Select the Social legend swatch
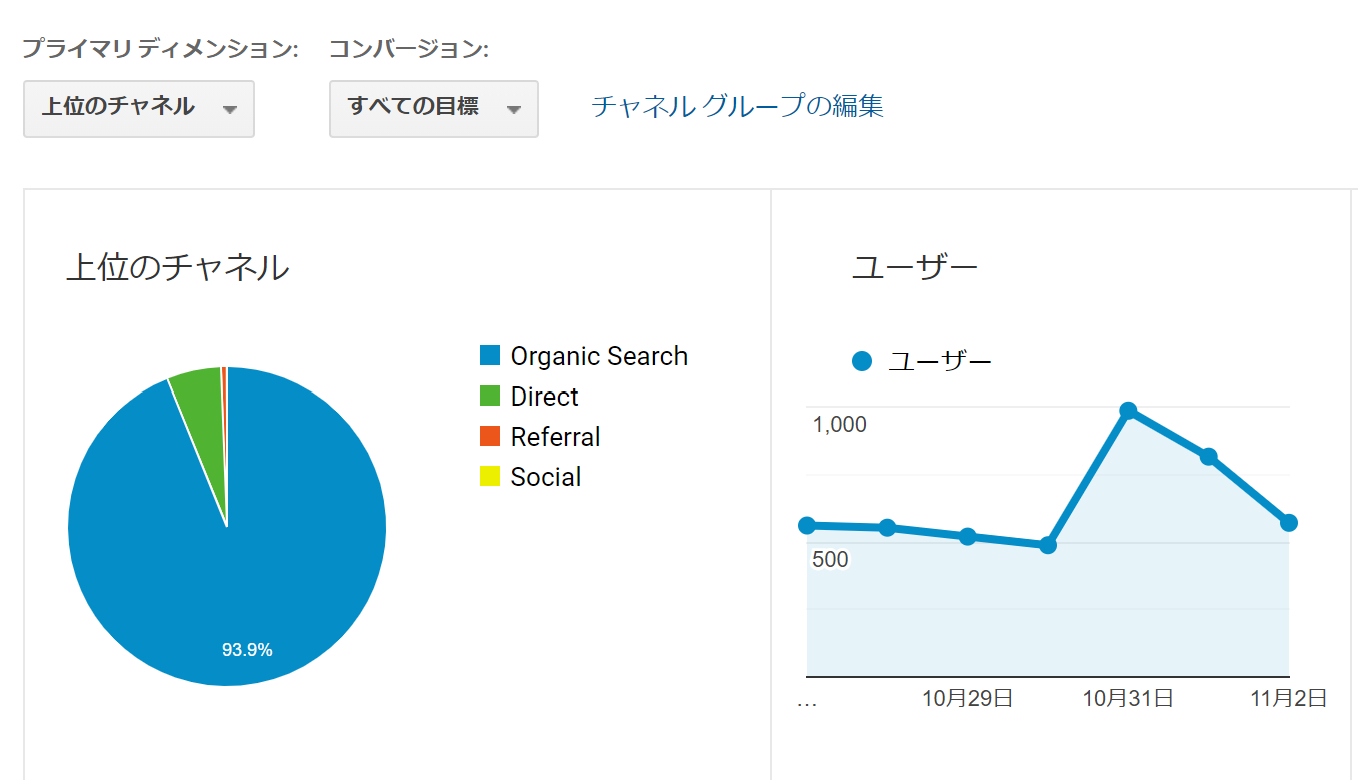 489,476
